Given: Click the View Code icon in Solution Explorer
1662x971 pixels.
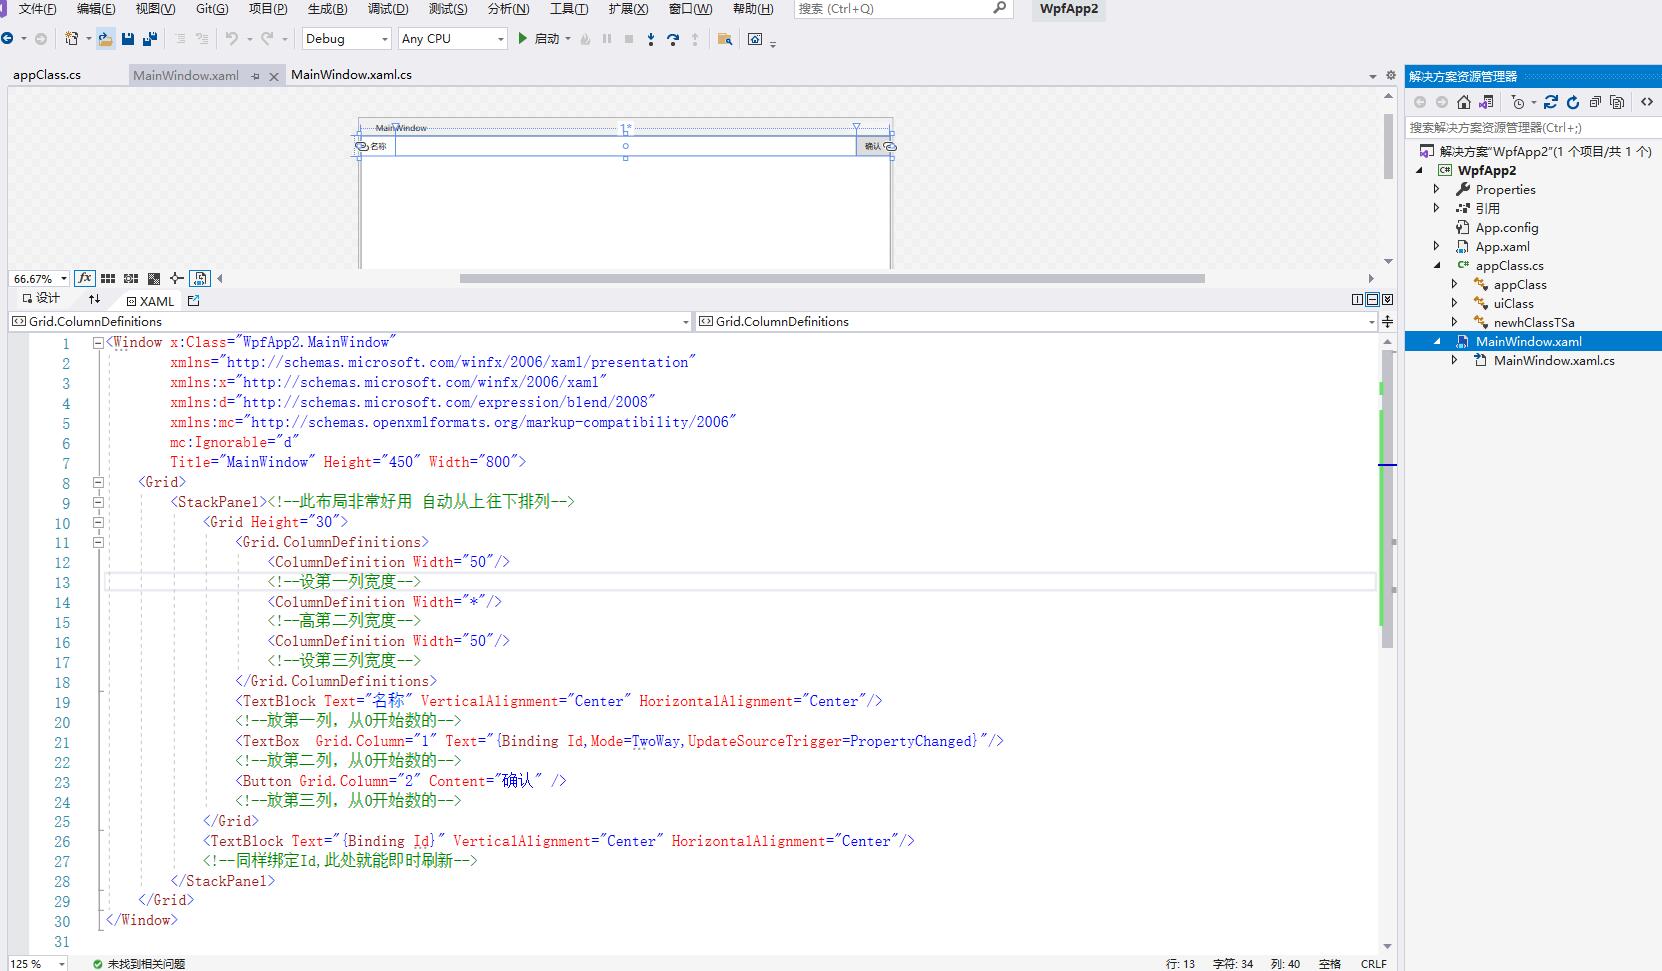Looking at the screenshot, I should point(1646,102).
